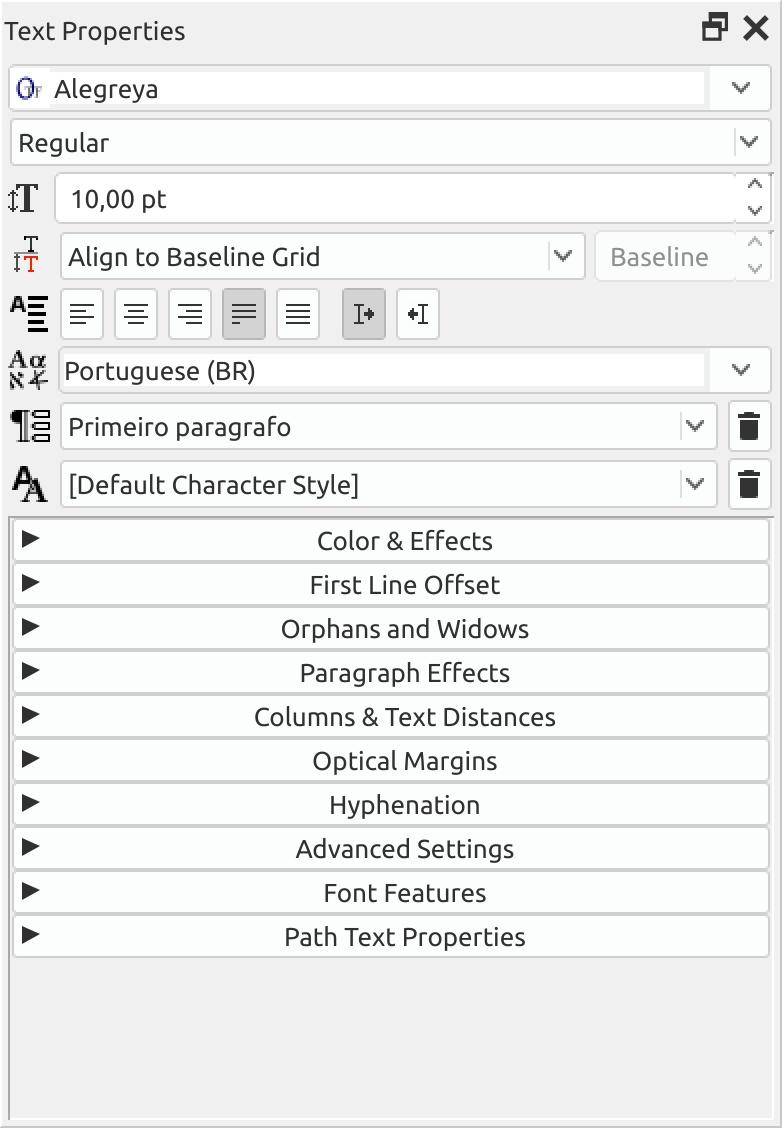The image size is (782, 1128).
Task: Toggle left-to-right text direction
Action: click(364, 314)
